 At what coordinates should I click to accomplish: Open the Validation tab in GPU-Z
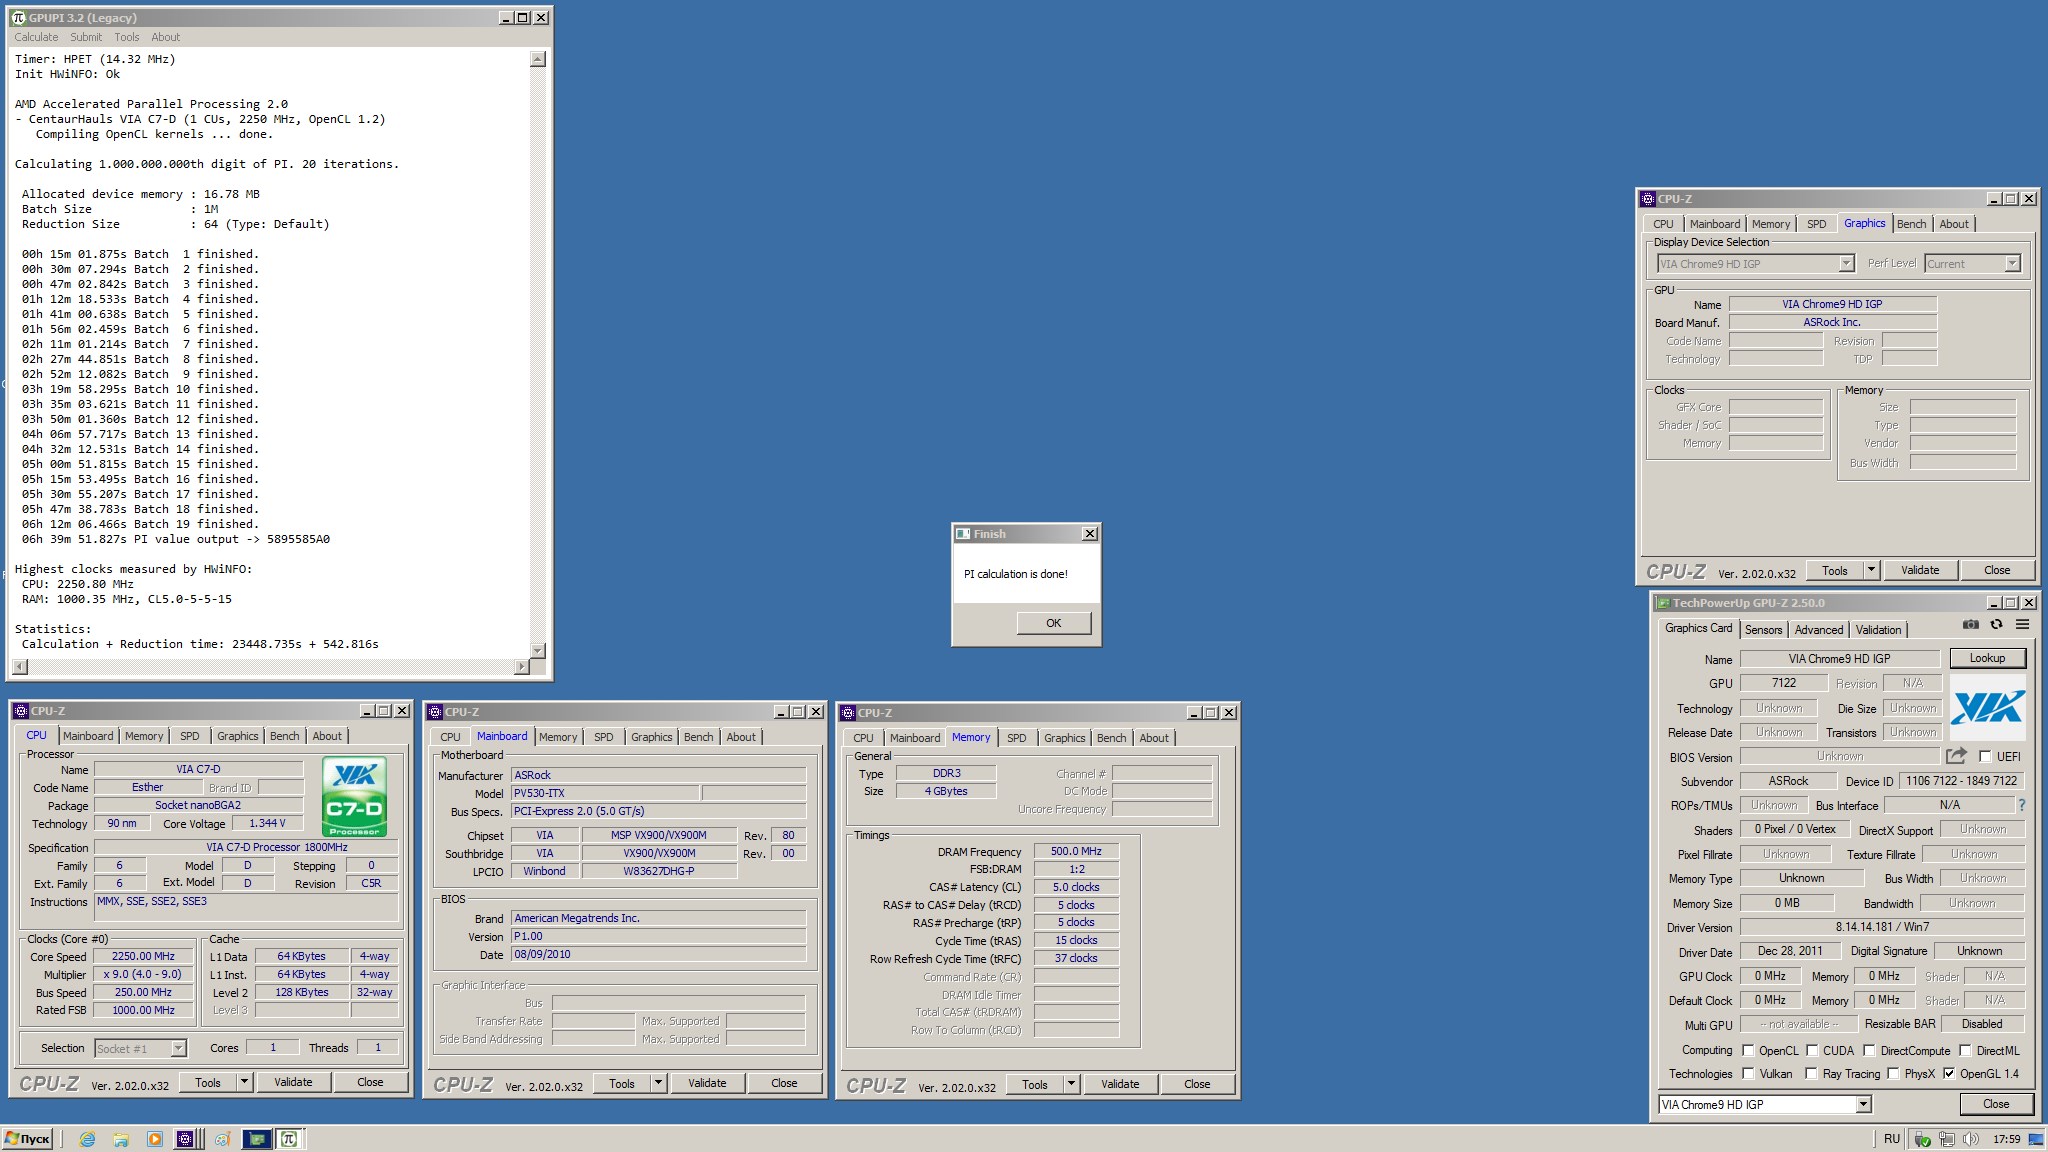1878,630
